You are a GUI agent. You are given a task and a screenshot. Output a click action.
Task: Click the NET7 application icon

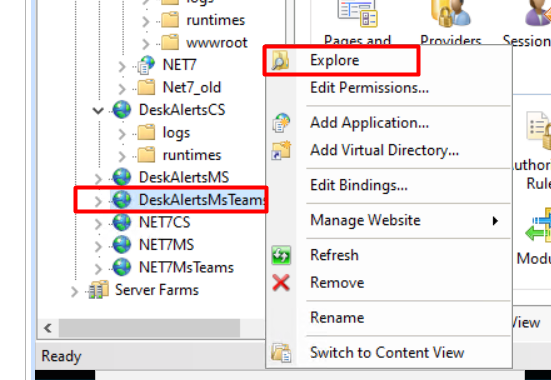(146, 65)
